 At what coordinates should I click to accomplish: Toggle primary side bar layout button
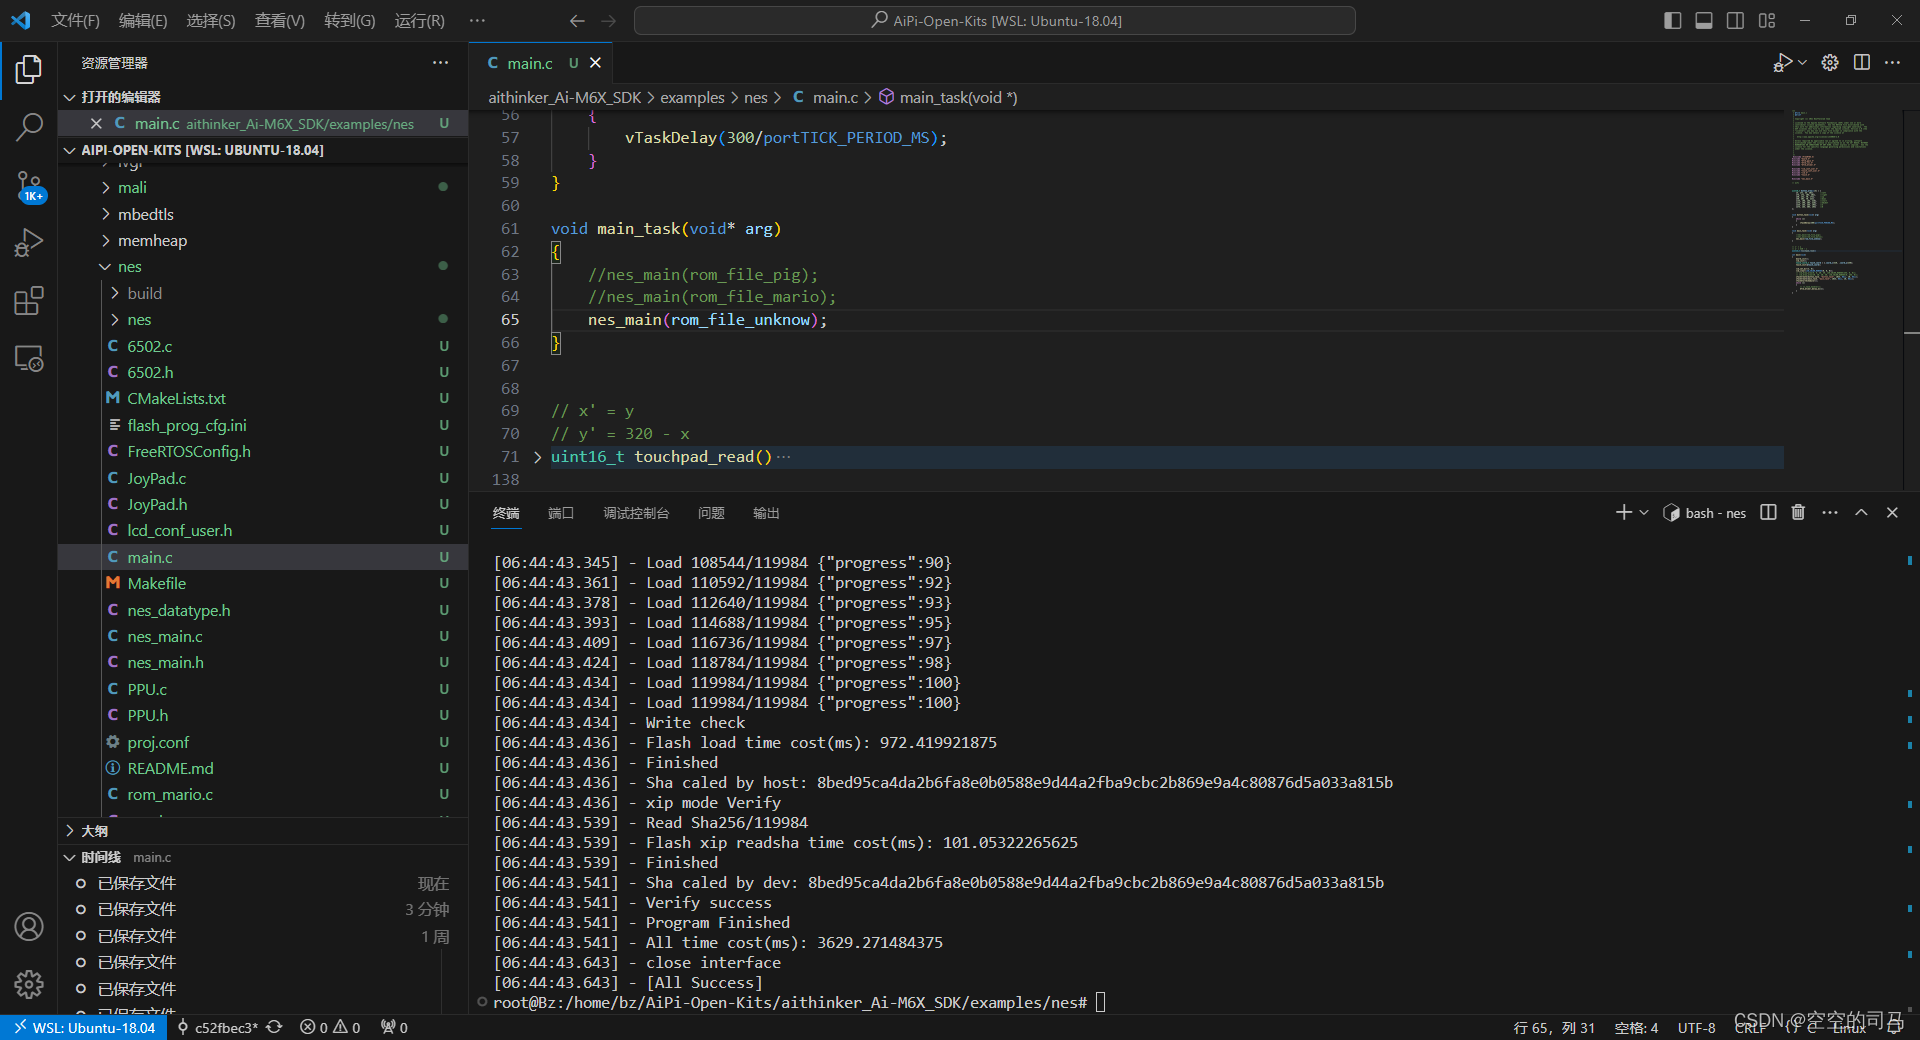1672,20
